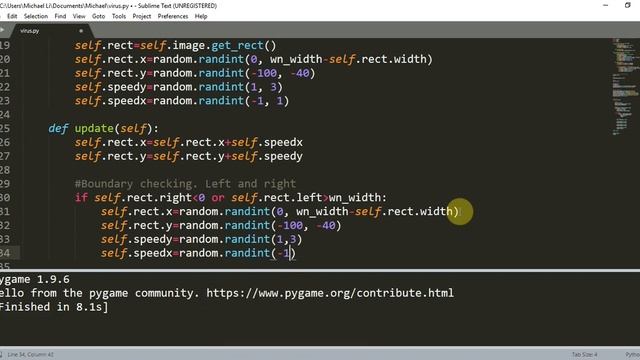This screenshot has width=640, height=360.
Task: Click the '#Boundary checking' comment line
Action: 185,184
